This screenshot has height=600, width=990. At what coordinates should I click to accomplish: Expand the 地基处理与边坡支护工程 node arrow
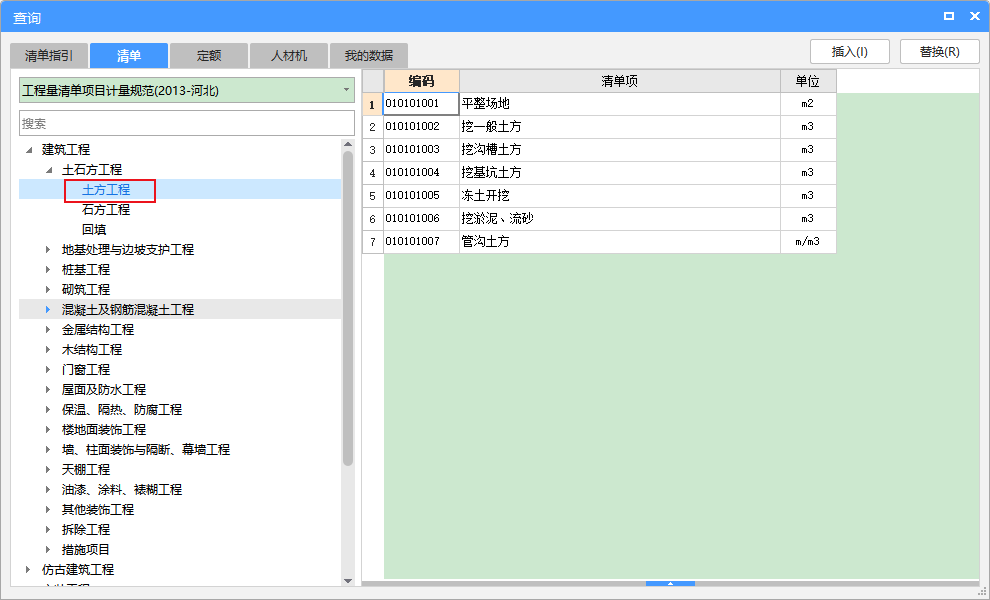(x=48, y=249)
